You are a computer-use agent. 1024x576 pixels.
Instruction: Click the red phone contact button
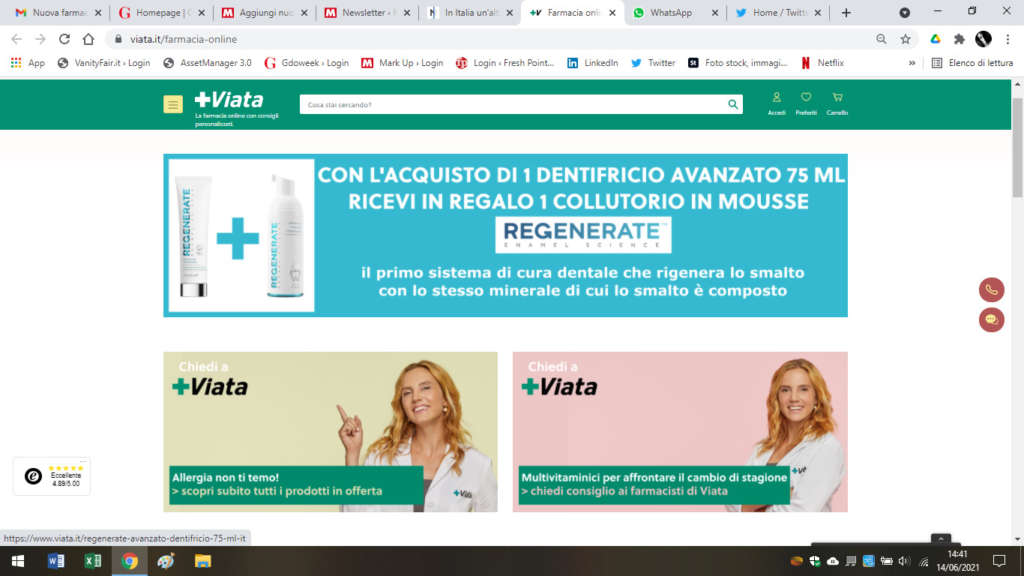pos(991,290)
